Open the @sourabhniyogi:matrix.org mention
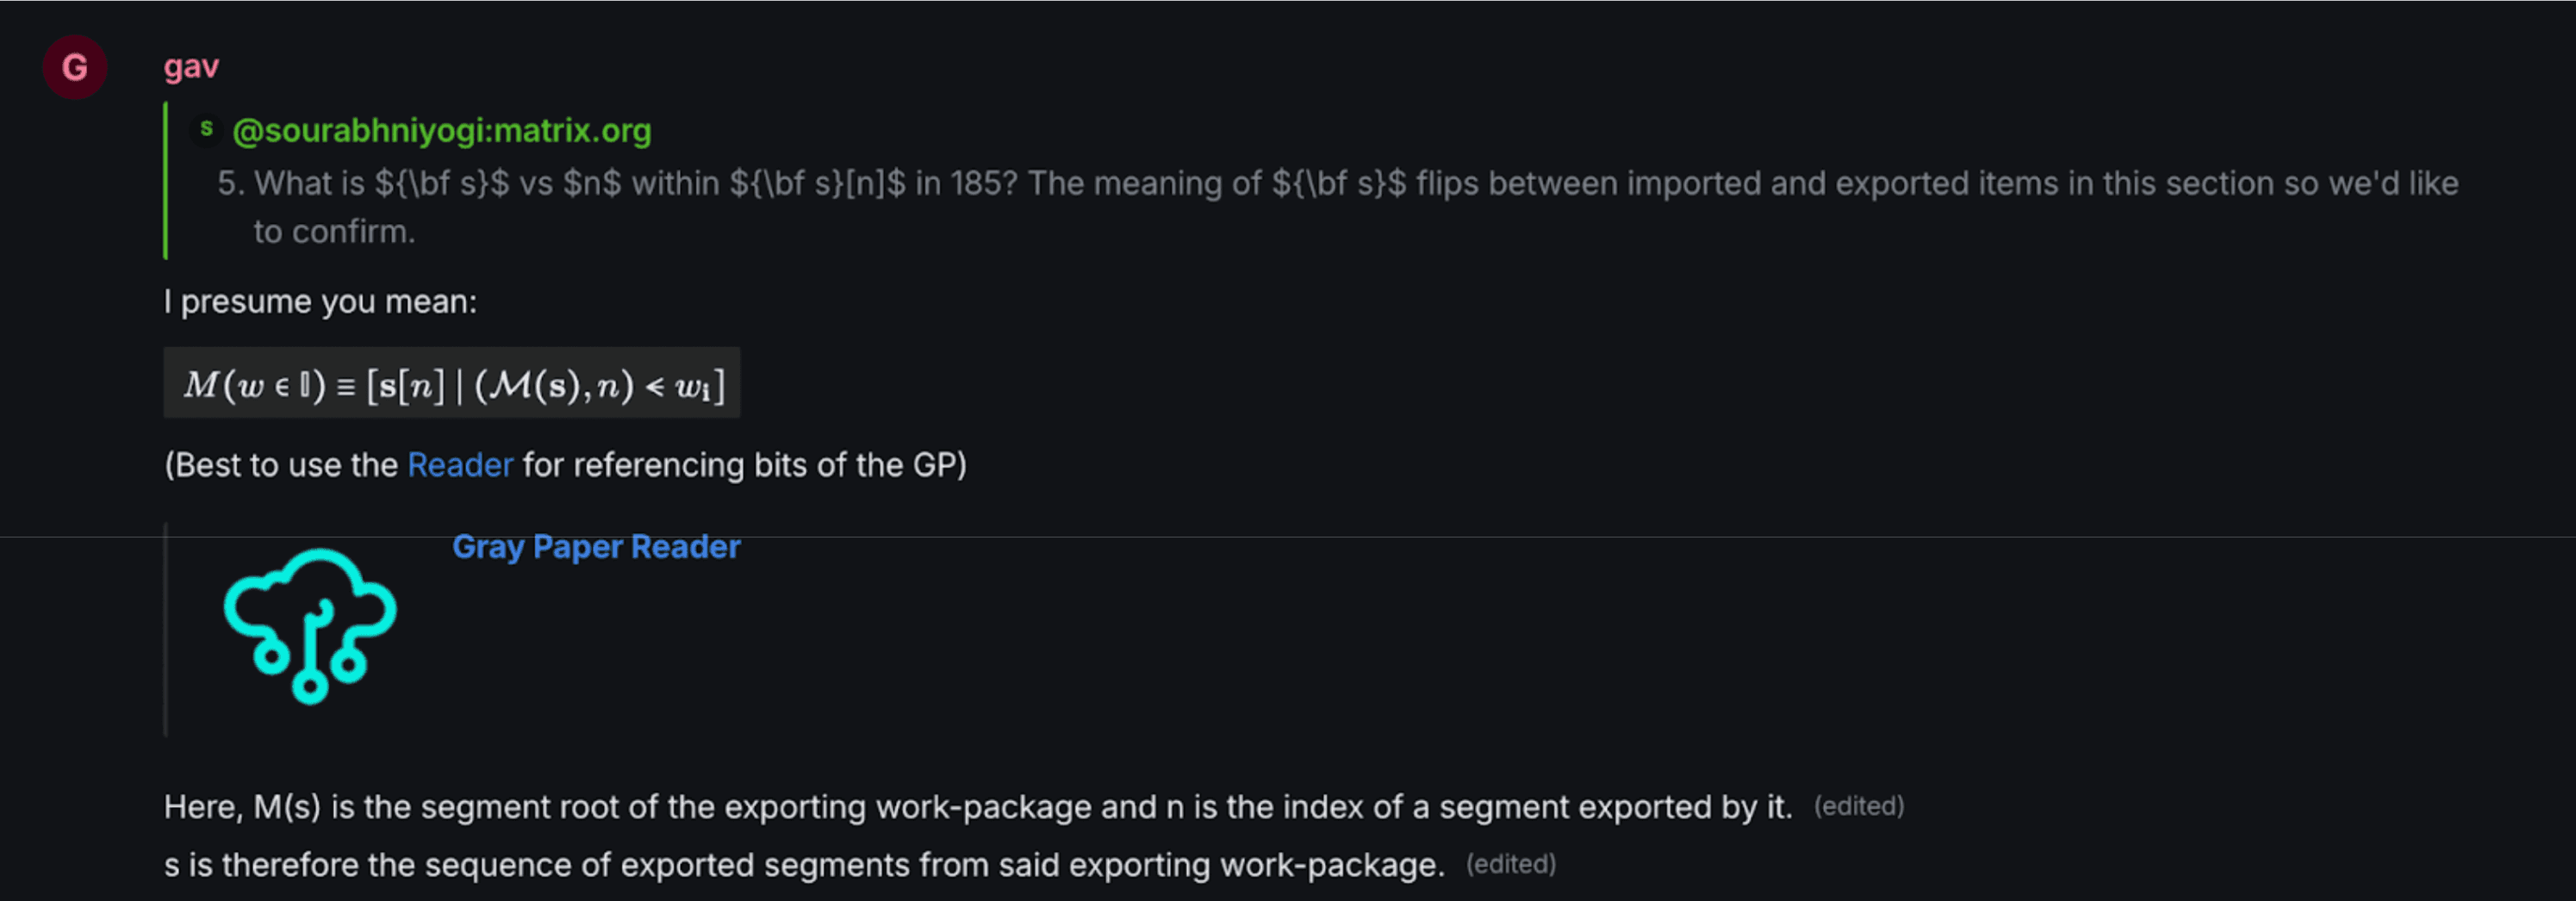Viewport: 2576px width, 901px height. click(x=441, y=131)
